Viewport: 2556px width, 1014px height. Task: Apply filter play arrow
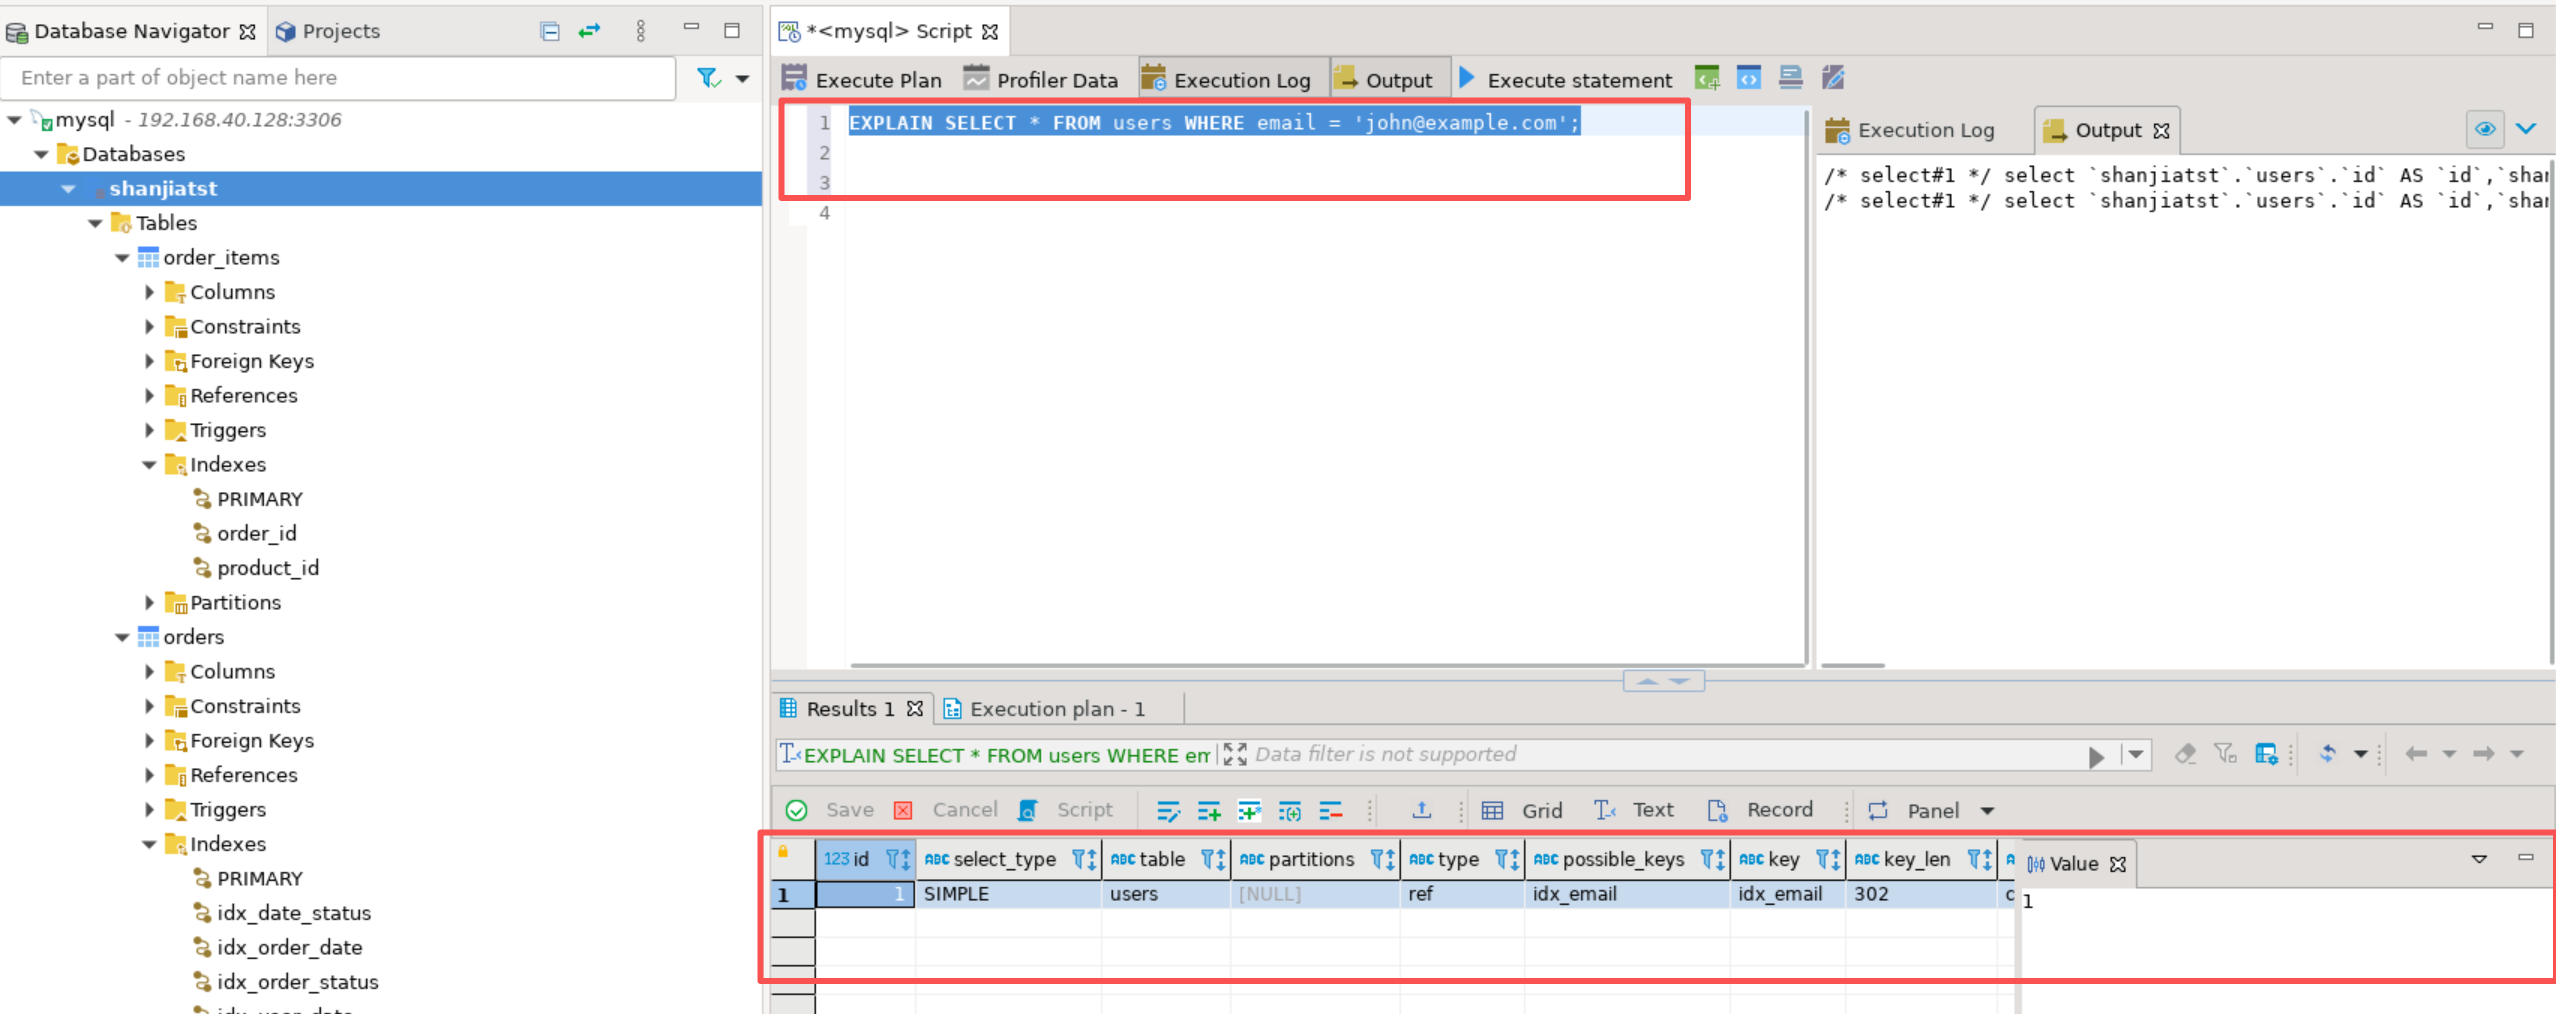[2096, 756]
